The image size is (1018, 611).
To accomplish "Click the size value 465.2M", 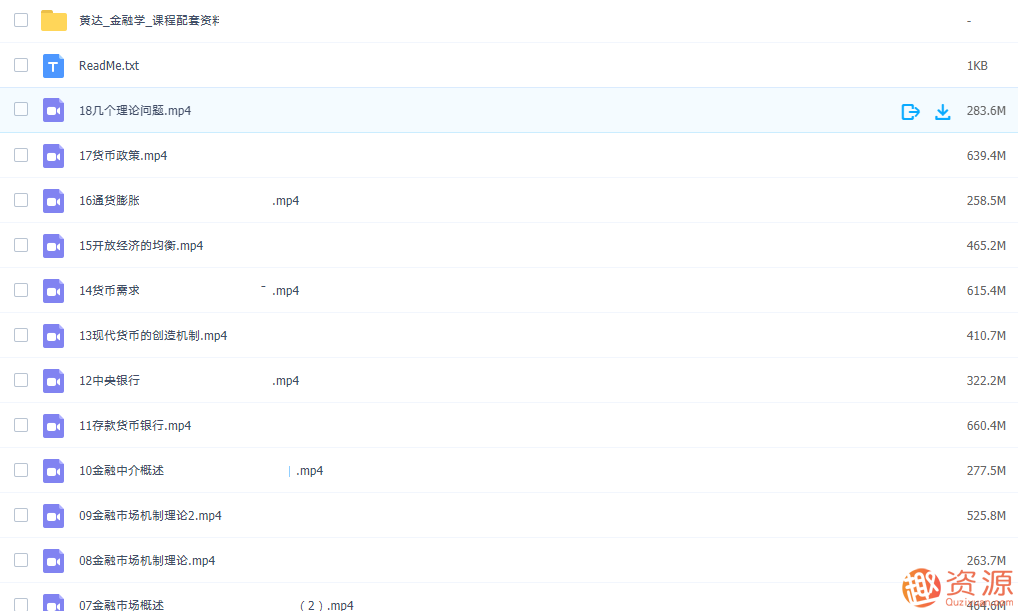I will pos(986,245).
